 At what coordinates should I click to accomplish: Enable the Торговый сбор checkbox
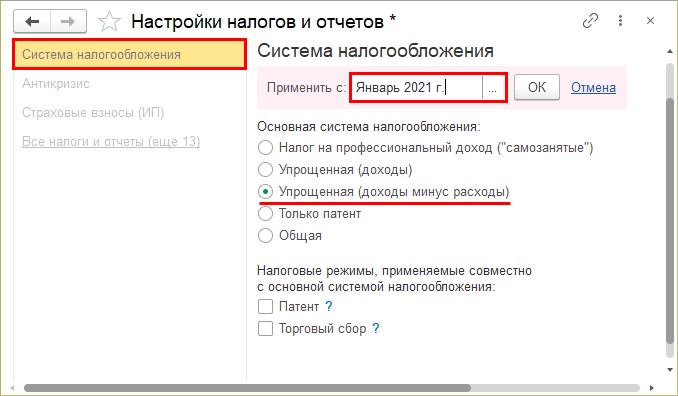tap(265, 329)
